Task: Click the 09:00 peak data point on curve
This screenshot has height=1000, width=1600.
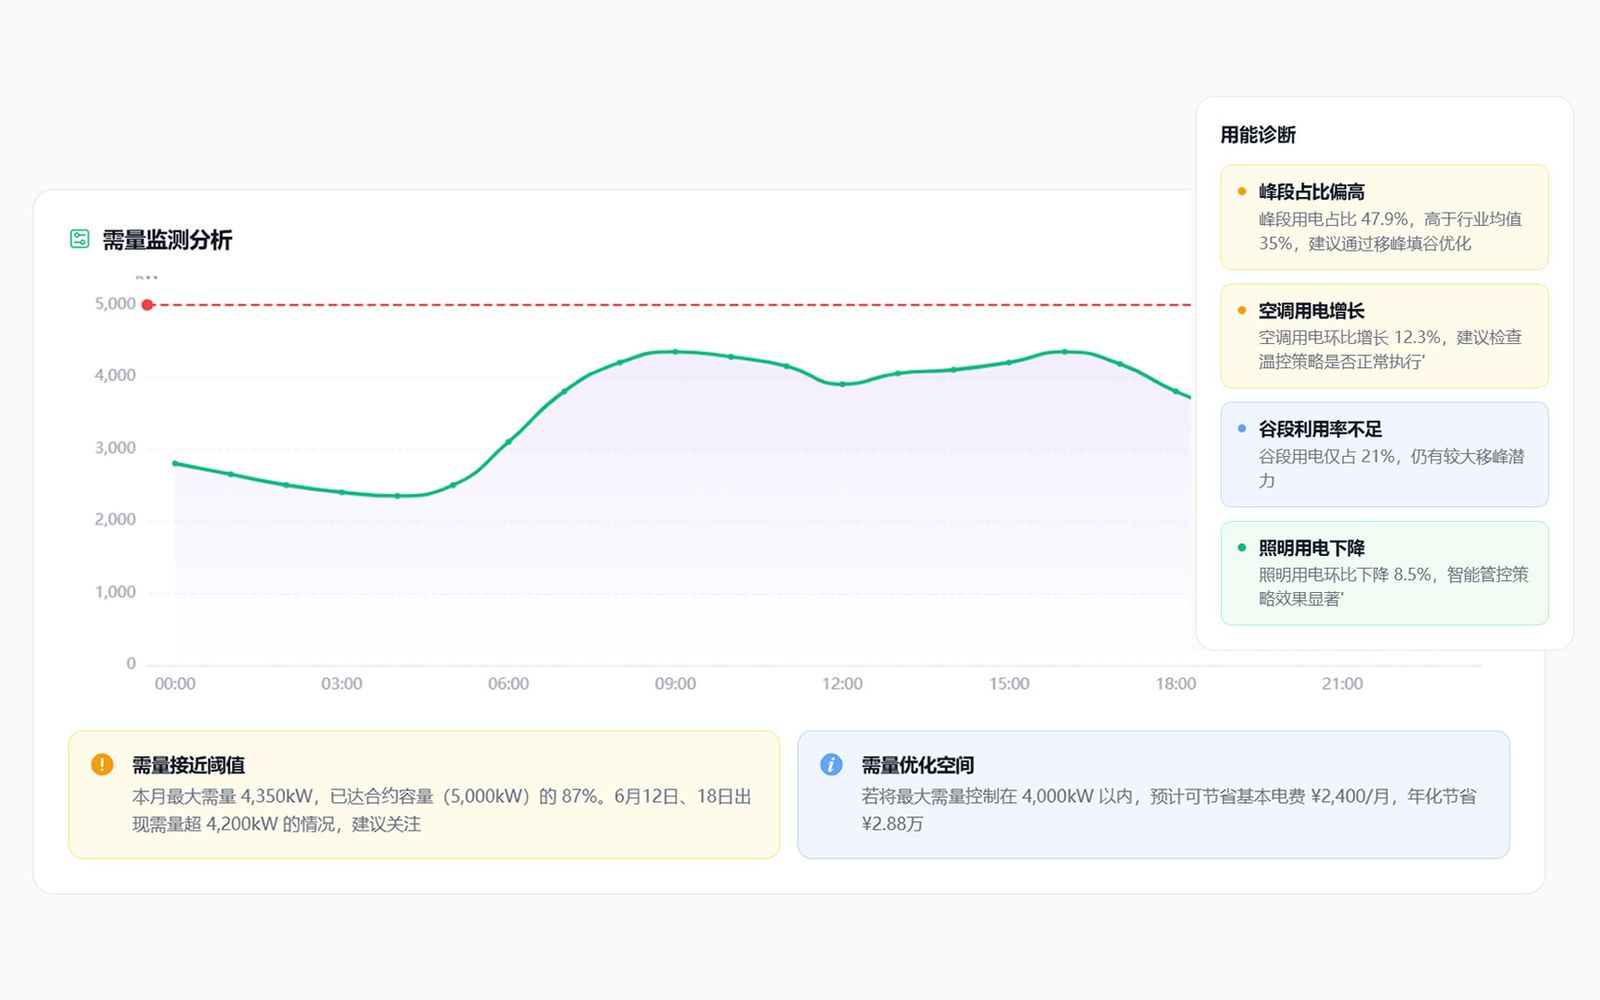Action: pyautogui.click(x=675, y=351)
